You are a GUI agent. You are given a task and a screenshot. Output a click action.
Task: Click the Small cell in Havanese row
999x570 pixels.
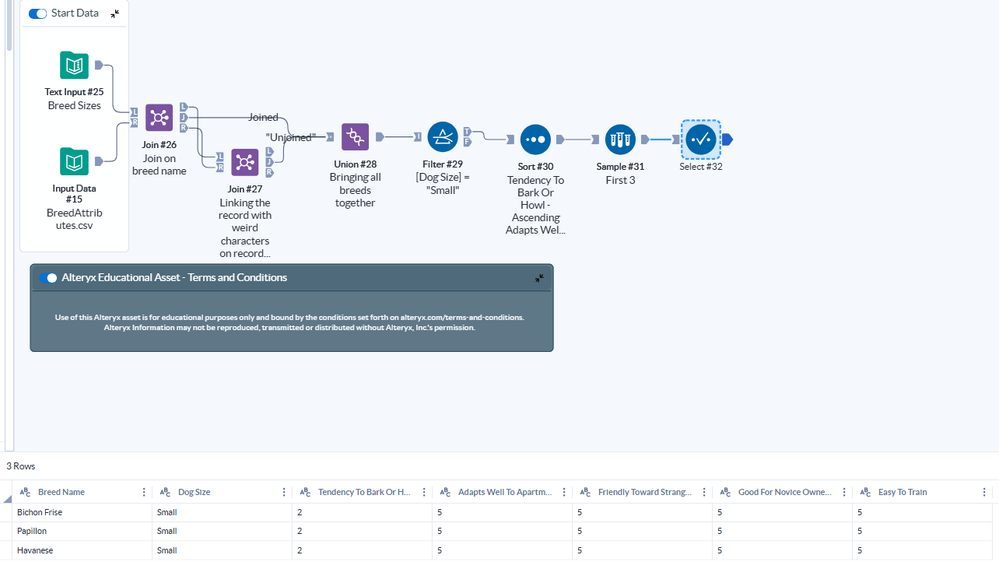[x=222, y=550]
